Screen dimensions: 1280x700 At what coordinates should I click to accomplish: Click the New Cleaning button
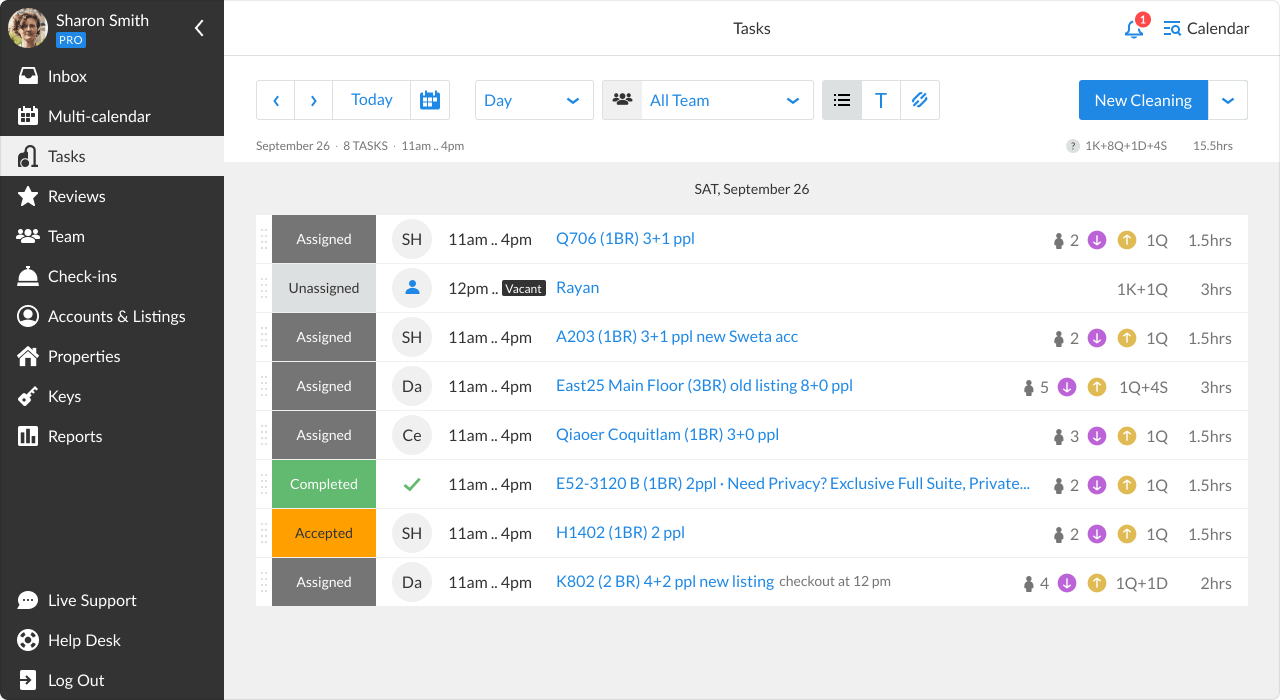tap(1143, 100)
